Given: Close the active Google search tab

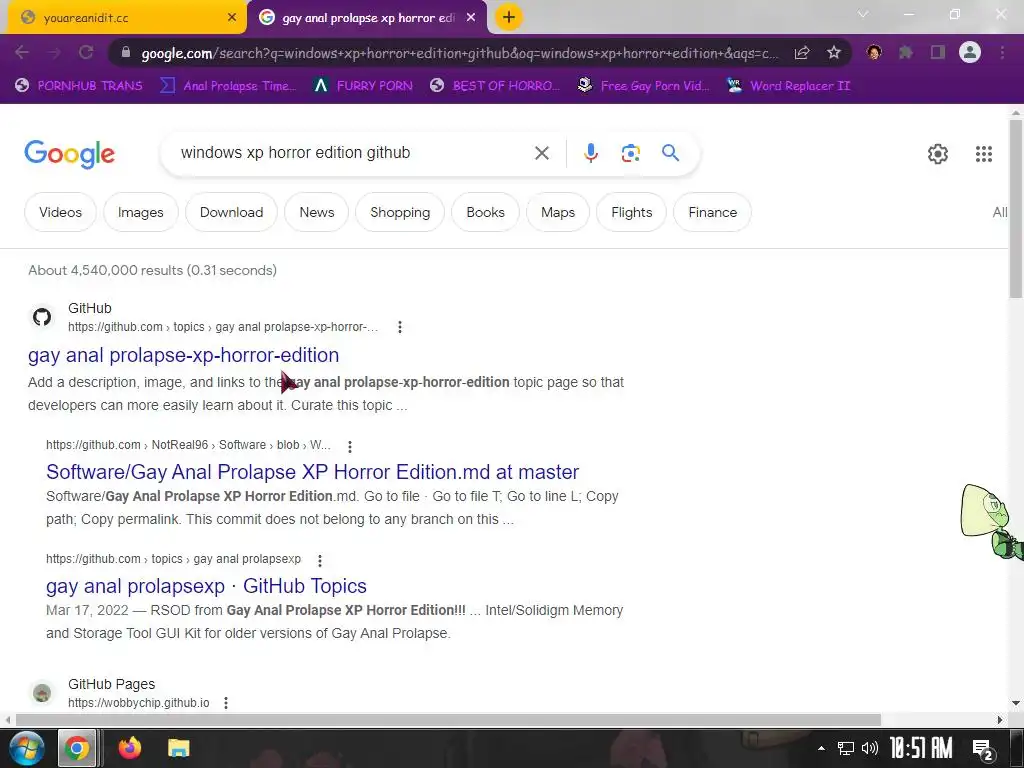Looking at the screenshot, I should [x=471, y=18].
